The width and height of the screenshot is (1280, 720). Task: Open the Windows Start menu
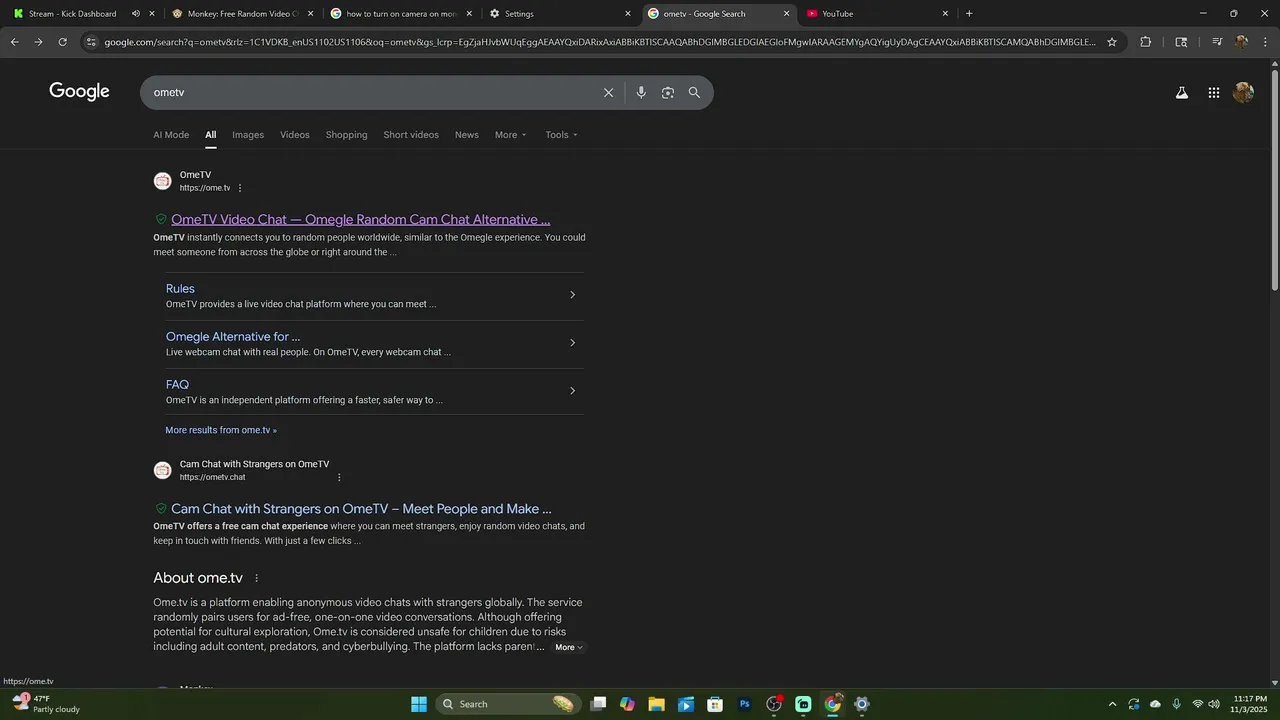(x=419, y=704)
